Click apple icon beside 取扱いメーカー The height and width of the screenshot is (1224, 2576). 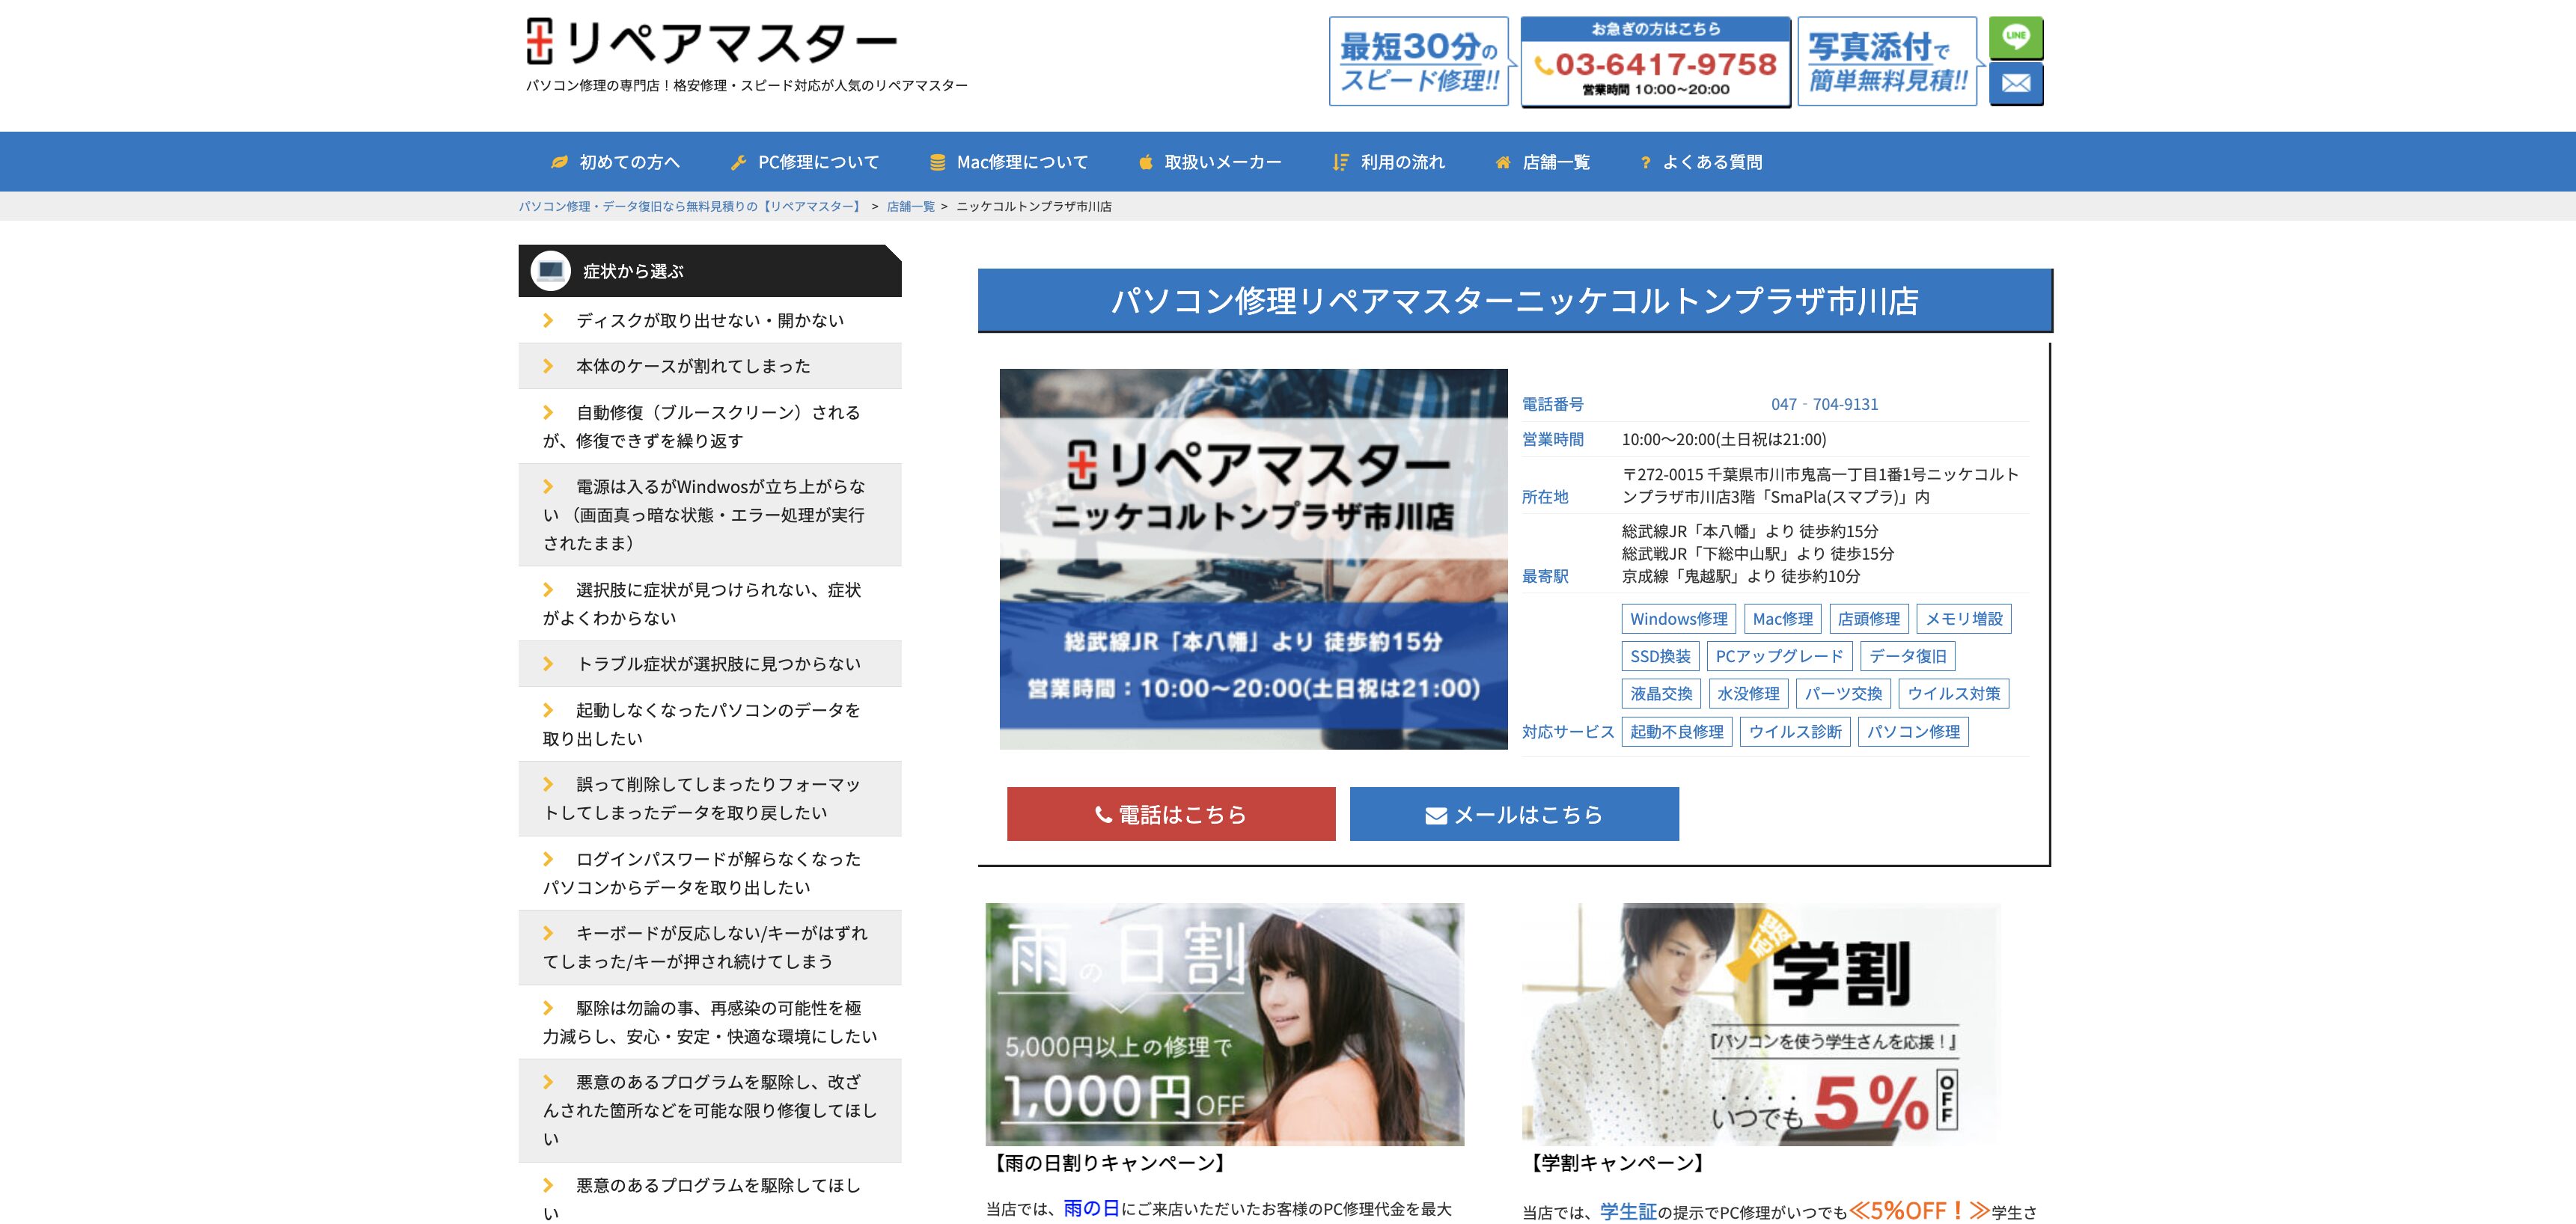pos(1146,162)
